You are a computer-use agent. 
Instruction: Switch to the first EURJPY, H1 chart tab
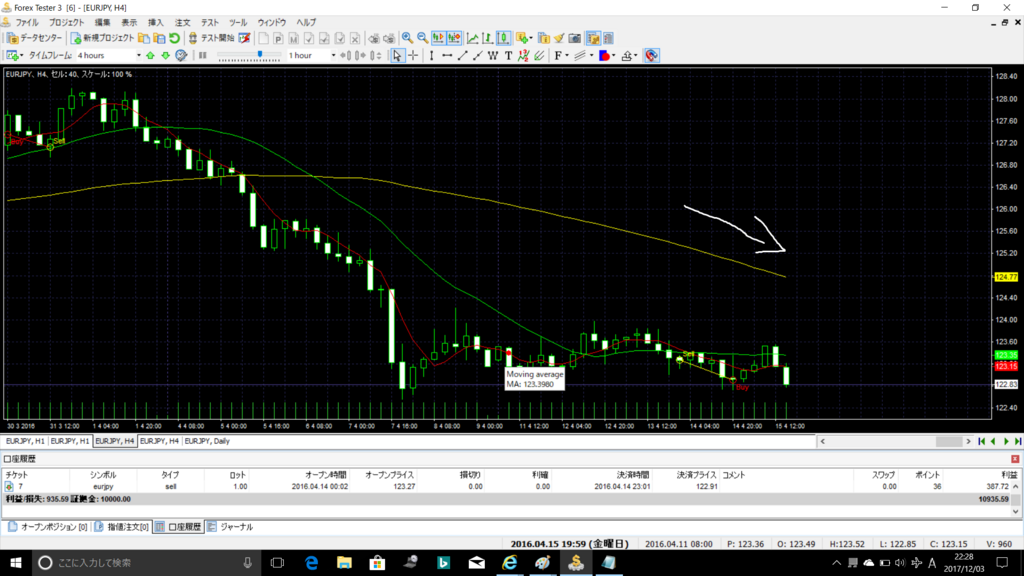[x=25, y=441]
